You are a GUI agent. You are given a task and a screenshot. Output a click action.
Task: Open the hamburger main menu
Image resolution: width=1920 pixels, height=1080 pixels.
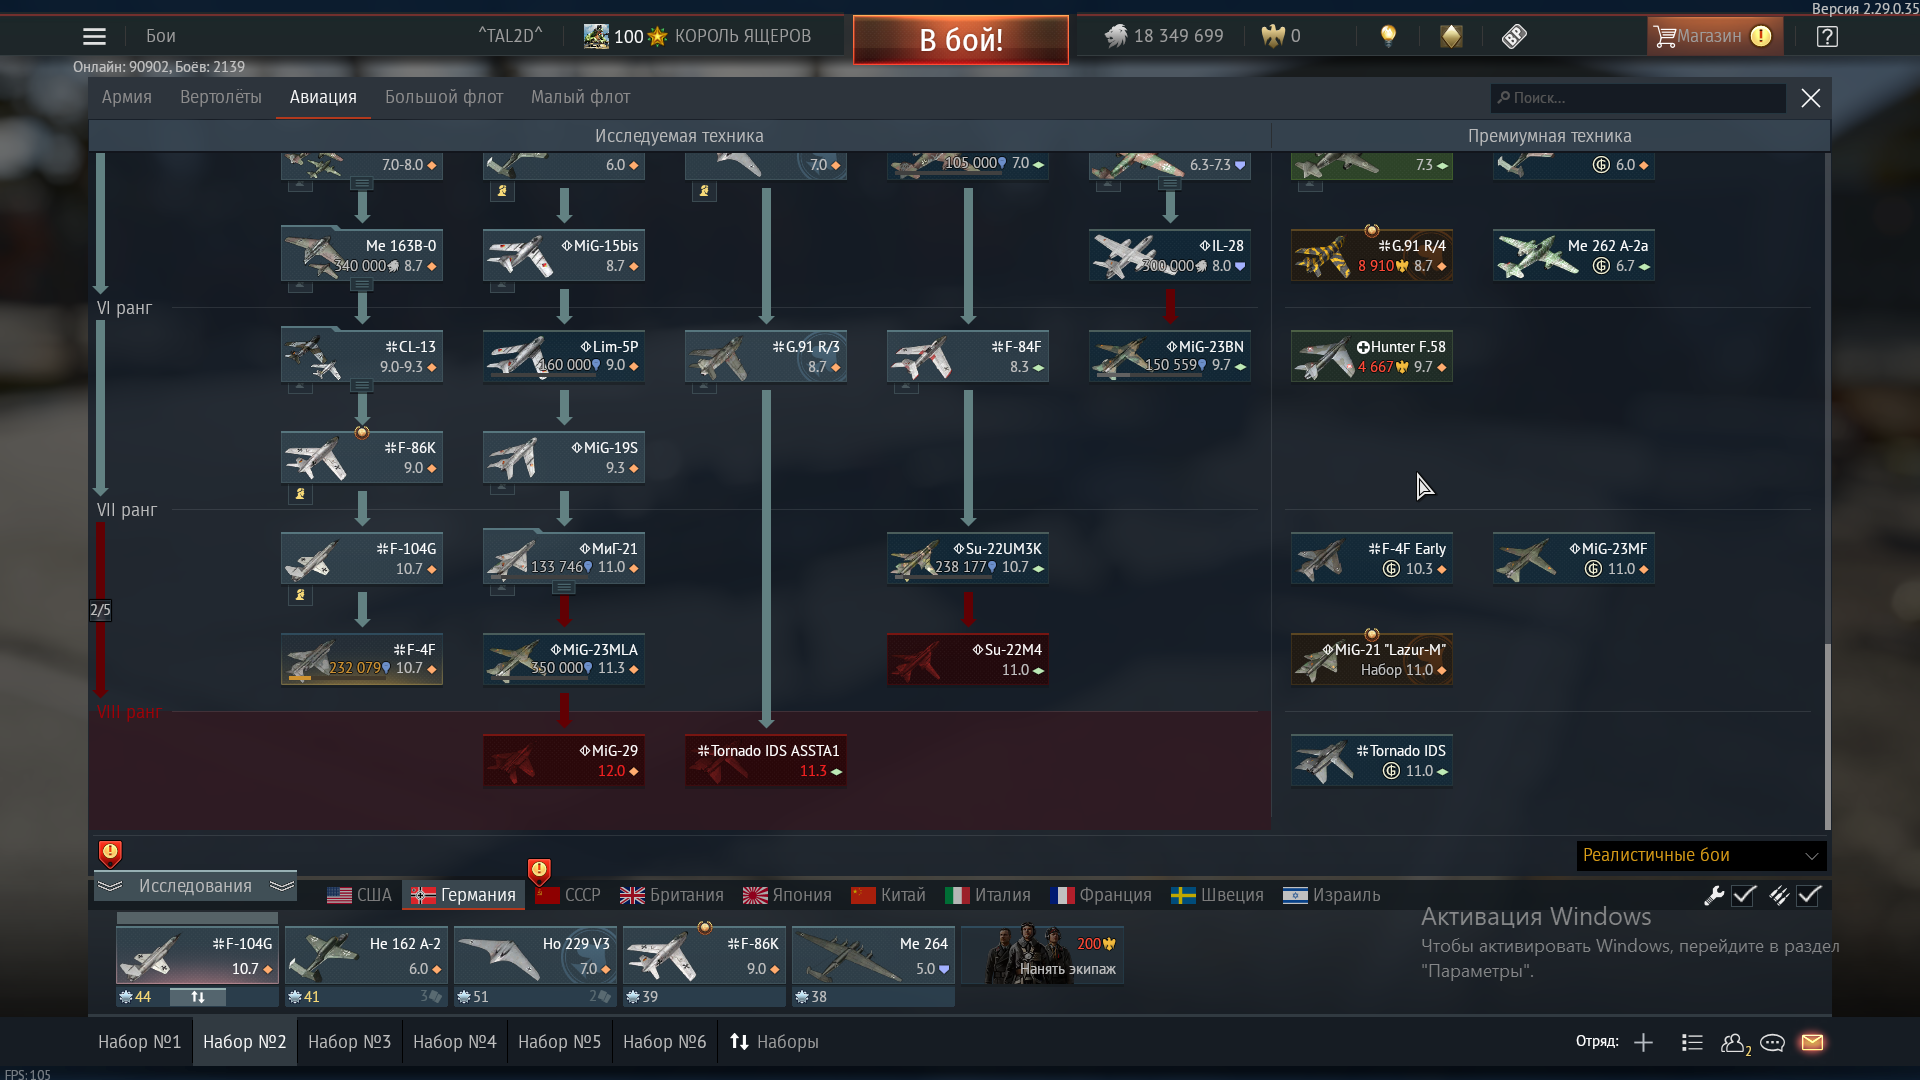click(x=94, y=37)
